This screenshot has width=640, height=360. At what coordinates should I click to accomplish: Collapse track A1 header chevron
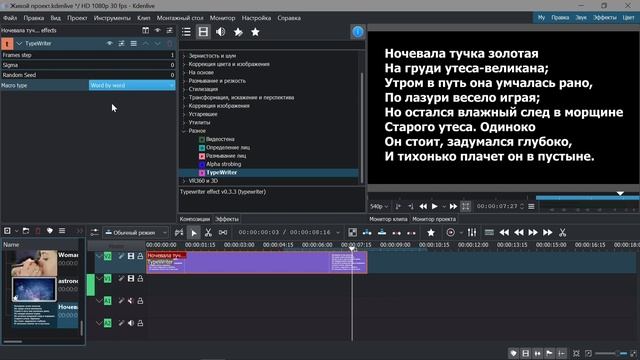(98, 301)
